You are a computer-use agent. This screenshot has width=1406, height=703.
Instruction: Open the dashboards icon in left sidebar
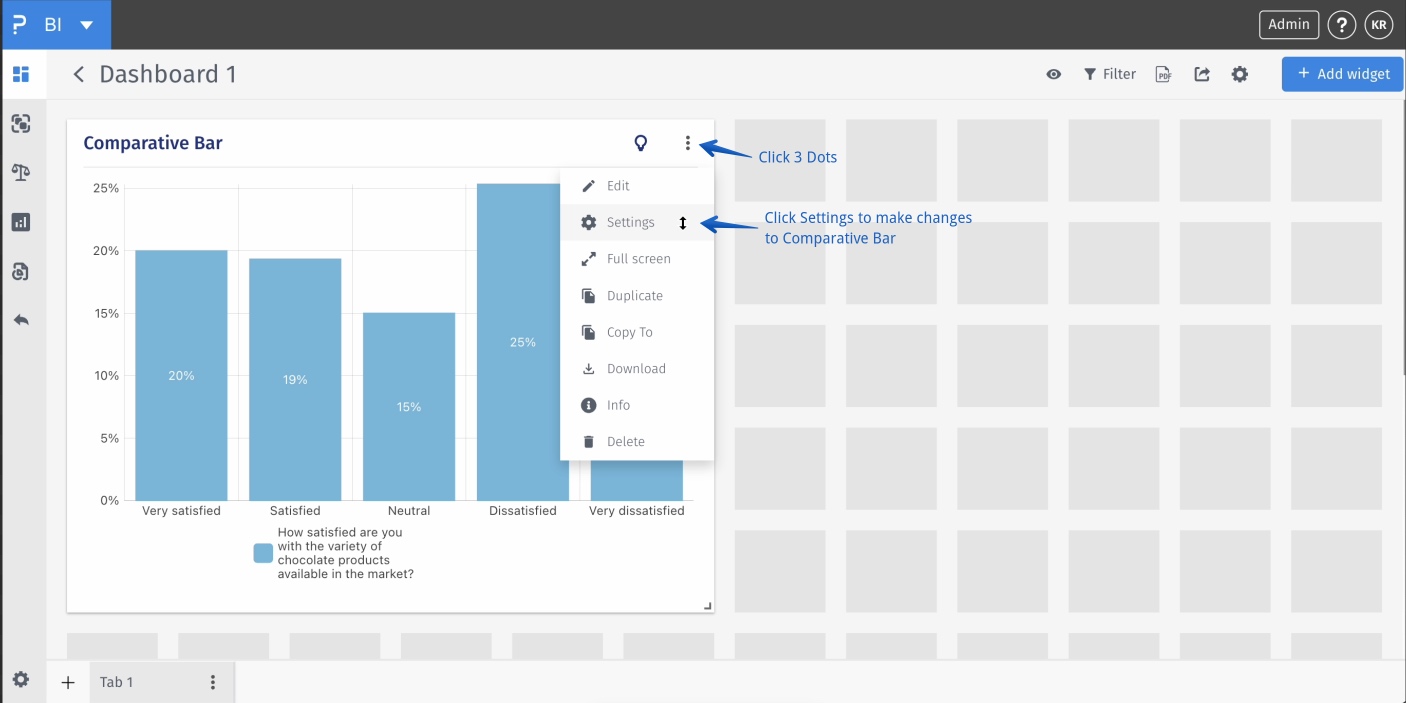pyautogui.click(x=21, y=74)
